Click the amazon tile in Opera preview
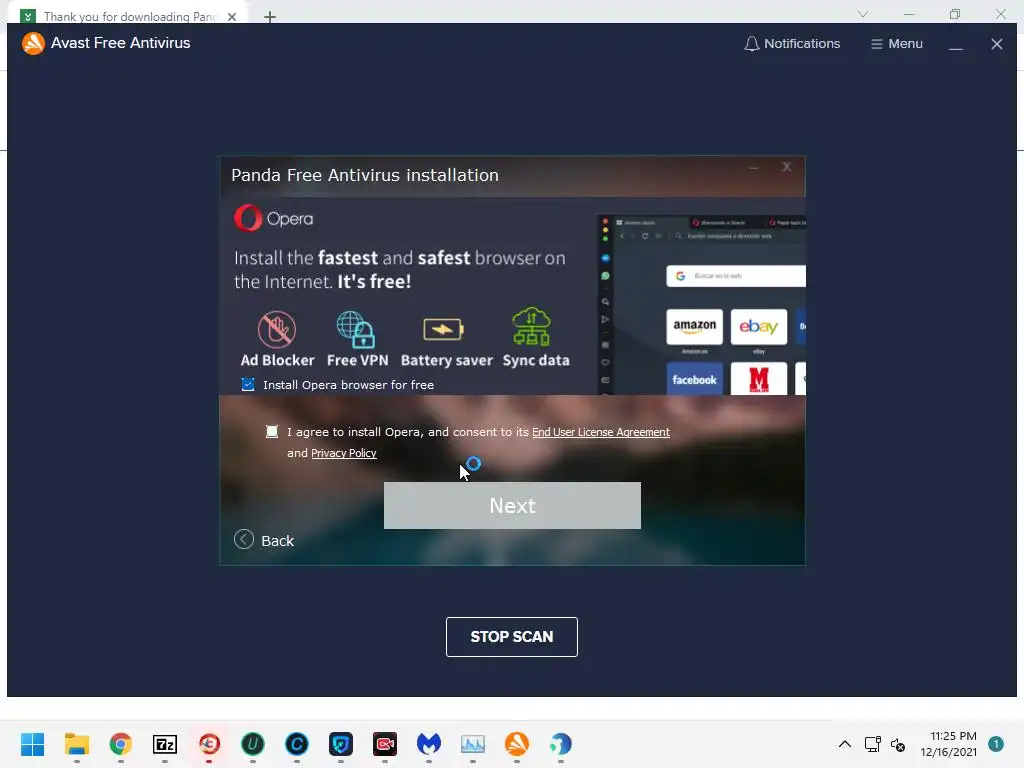 [694, 326]
